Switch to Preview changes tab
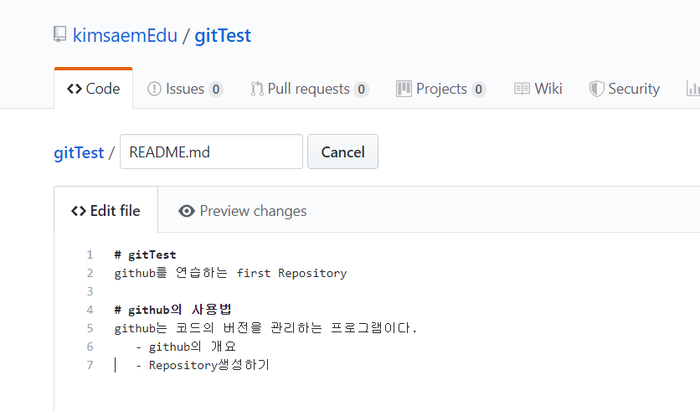The height and width of the screenshot is (411, 700). click(x=242, y=211)
